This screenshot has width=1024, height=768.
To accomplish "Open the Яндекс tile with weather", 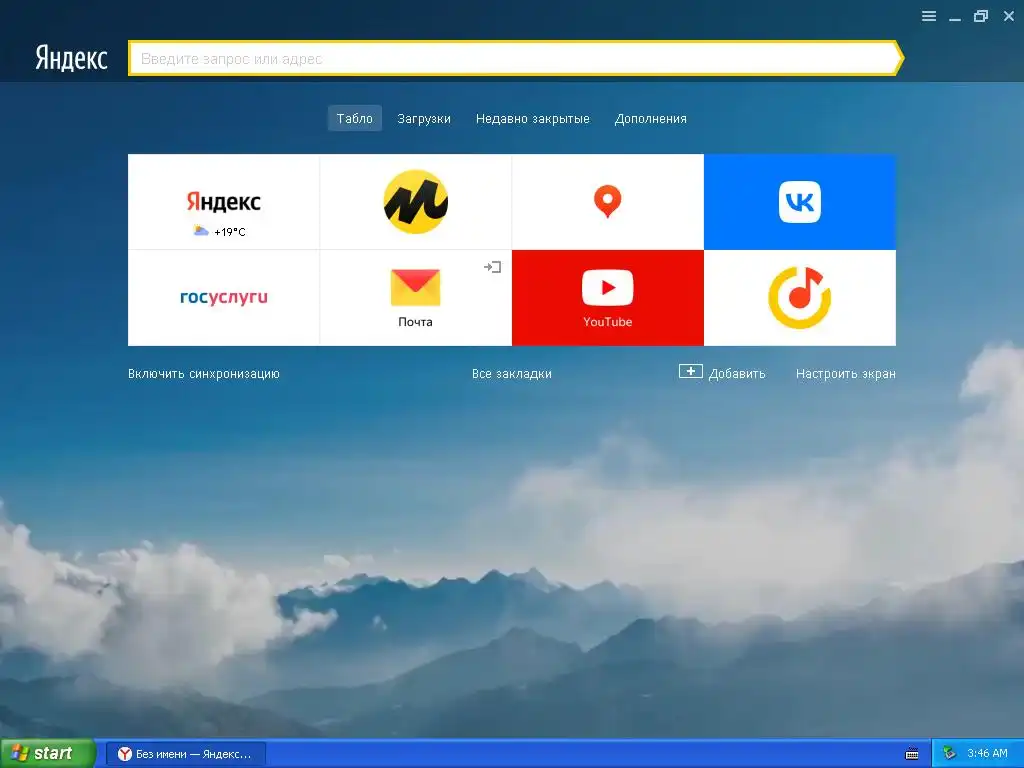I will click(x=223, y=202).
